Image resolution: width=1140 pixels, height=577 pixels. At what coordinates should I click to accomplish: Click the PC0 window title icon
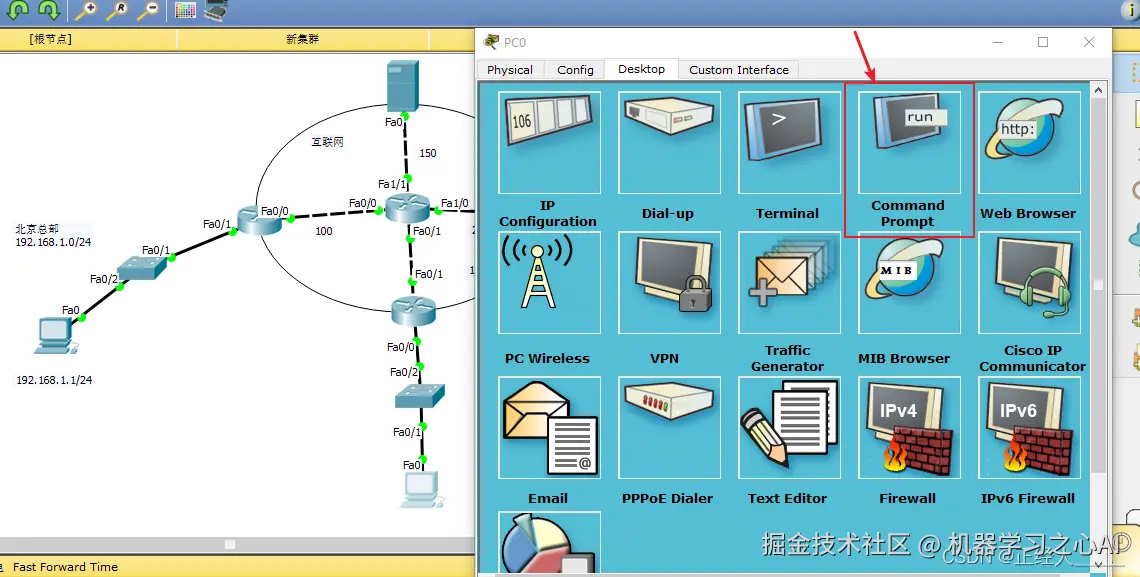[492, 41]
